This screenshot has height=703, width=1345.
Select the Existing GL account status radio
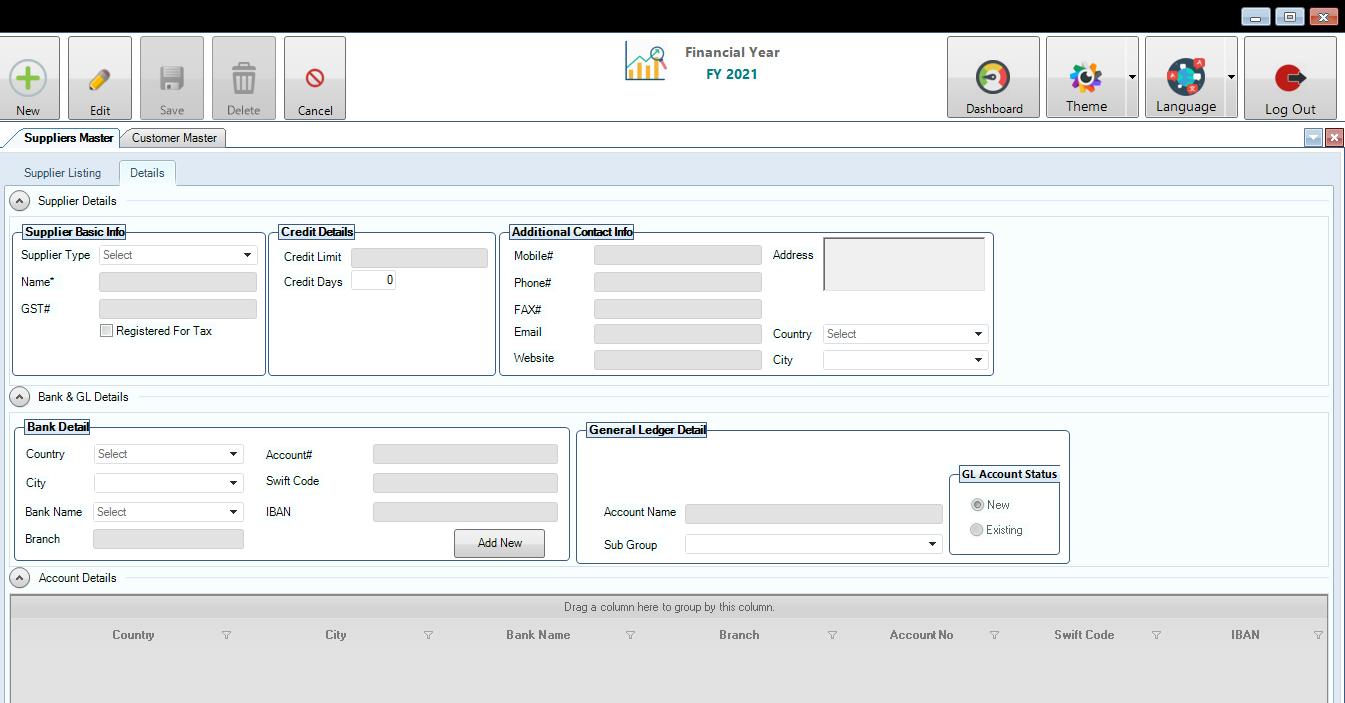pyautogui.click(x=977, y=530)
